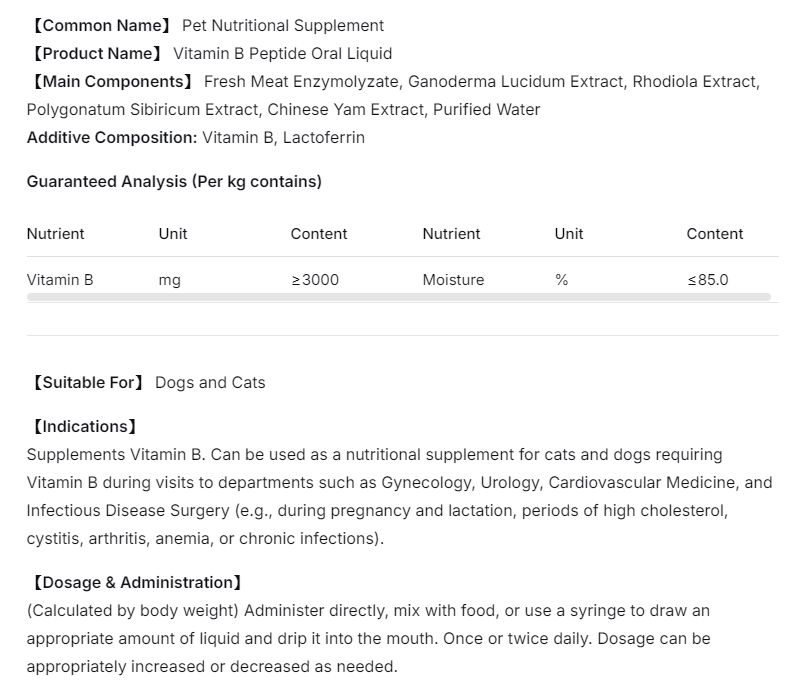Select the Vitamin B Peptide Oral Liquid text
This screenshot has width=797, height=687.
pyautogui.click(x=283, y=54)
